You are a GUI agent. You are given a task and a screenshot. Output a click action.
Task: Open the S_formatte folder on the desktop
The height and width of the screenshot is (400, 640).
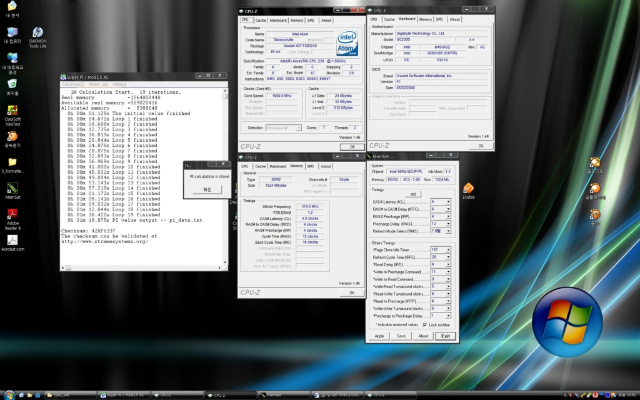(x=12, y=165)
